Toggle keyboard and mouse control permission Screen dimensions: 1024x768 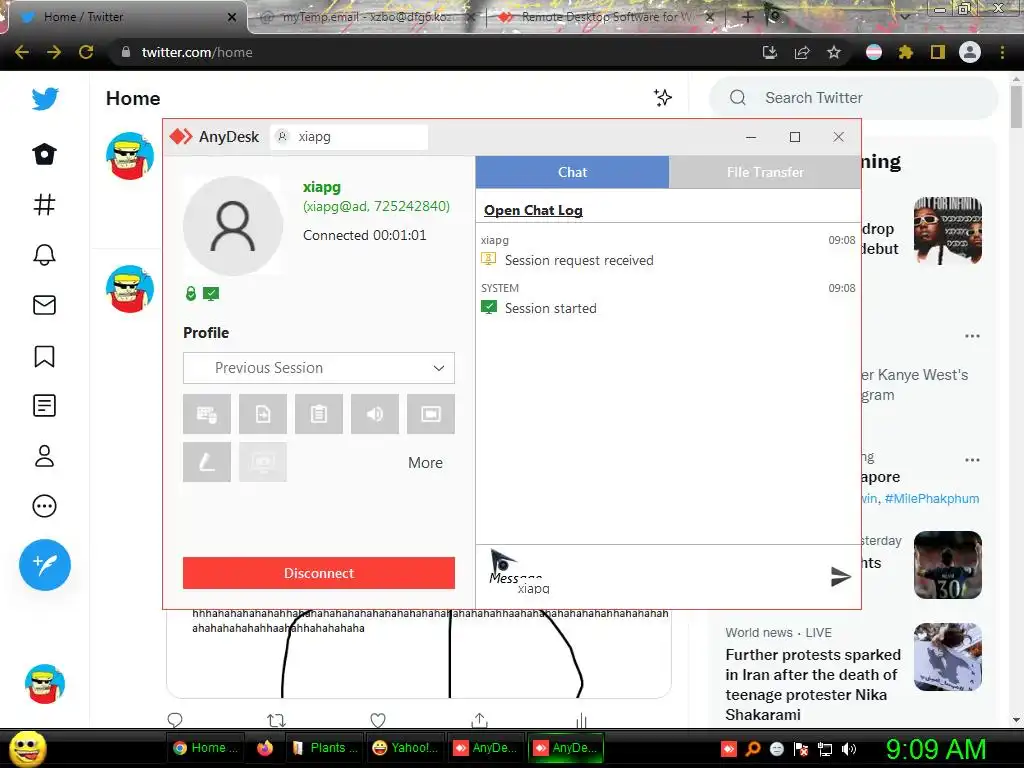coord(206,414)
